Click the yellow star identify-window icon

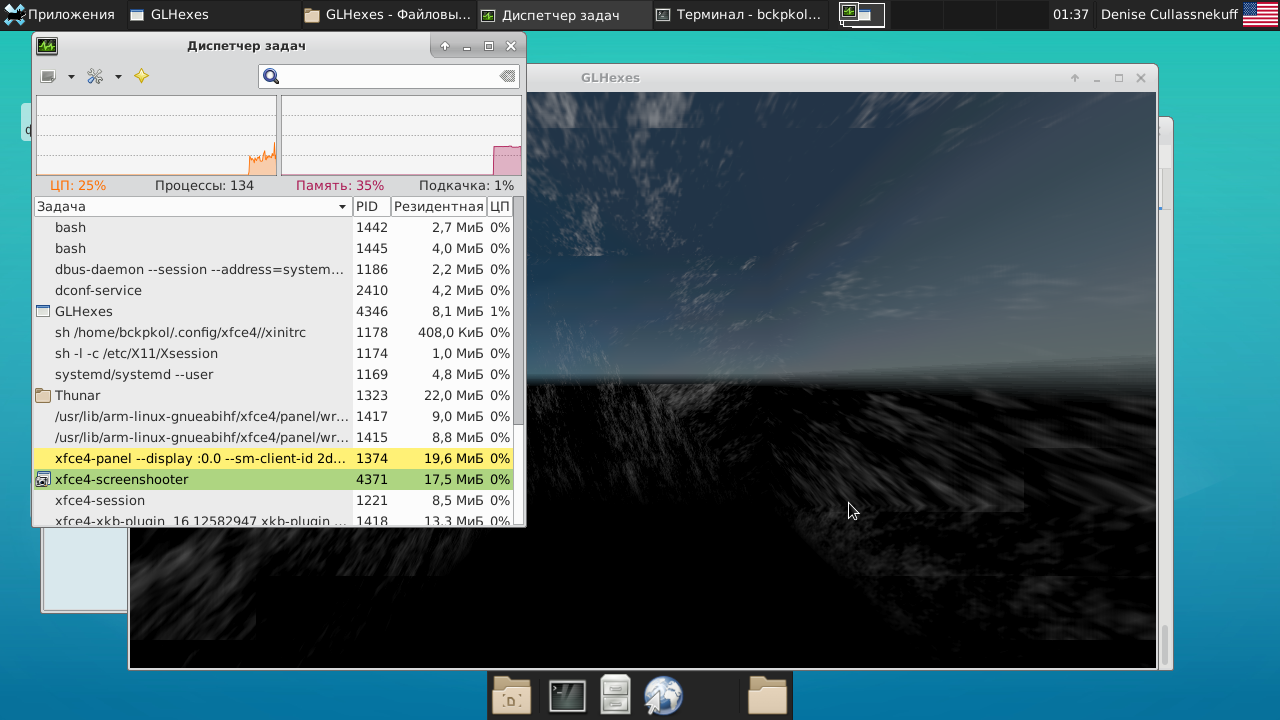(x=141, y=77)
